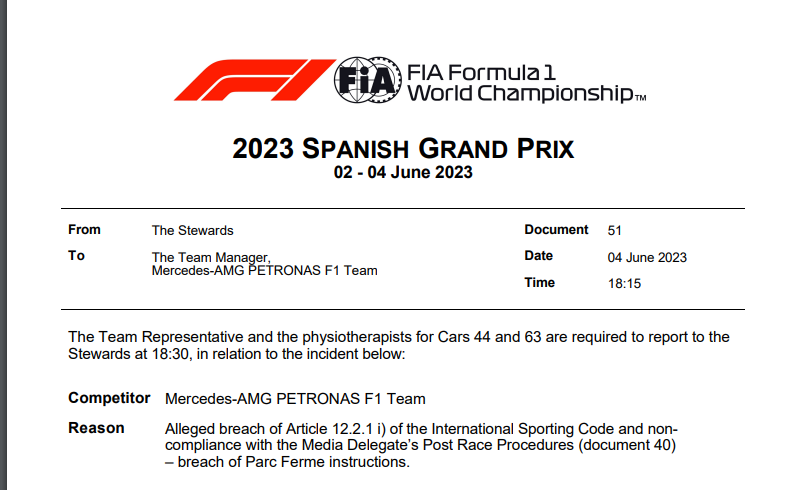Click the Date label
Screen dimensions: 796x490
pos(538,257)
